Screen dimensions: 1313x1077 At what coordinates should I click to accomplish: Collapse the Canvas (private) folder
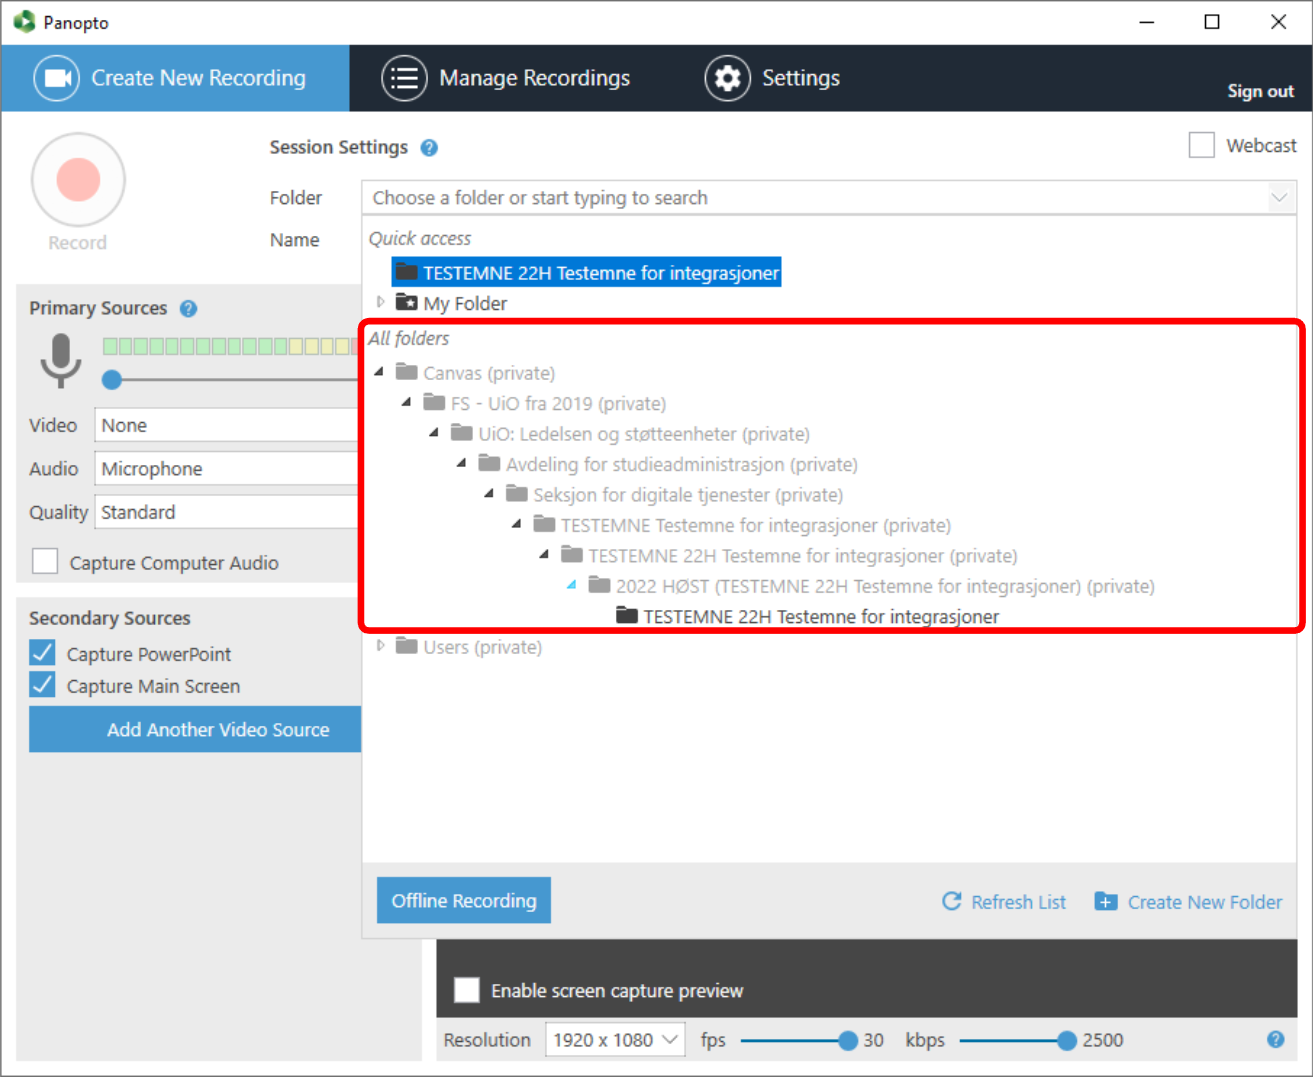379,372
